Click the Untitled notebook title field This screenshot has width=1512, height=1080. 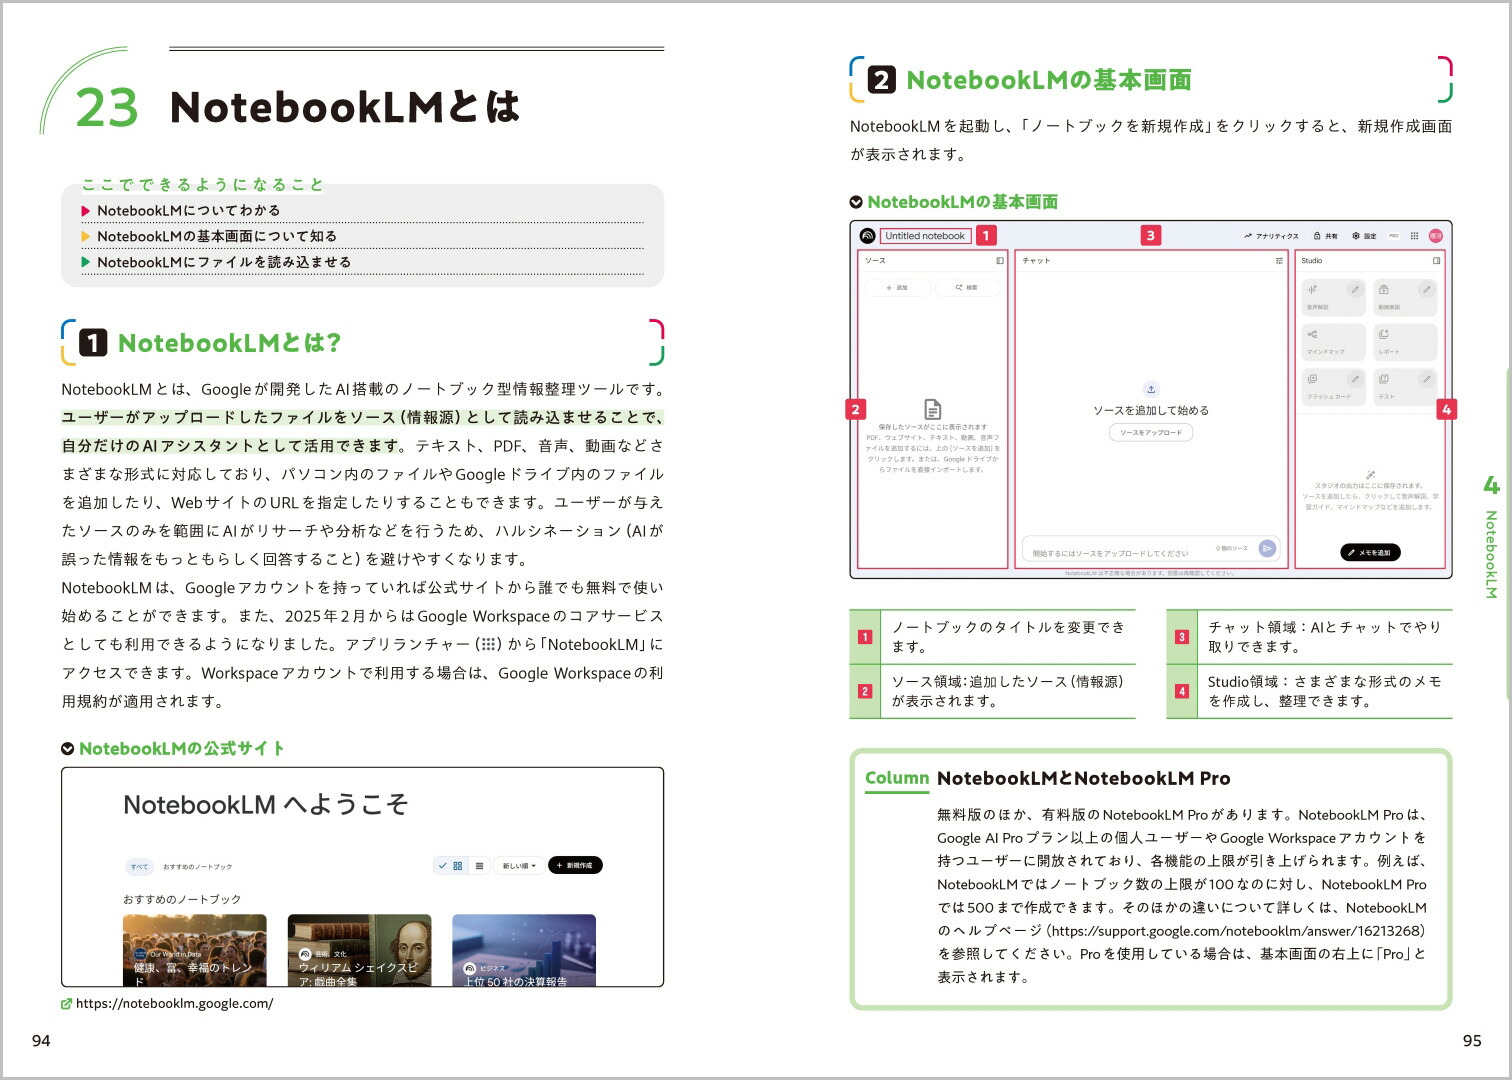click(x=925, y=236)
